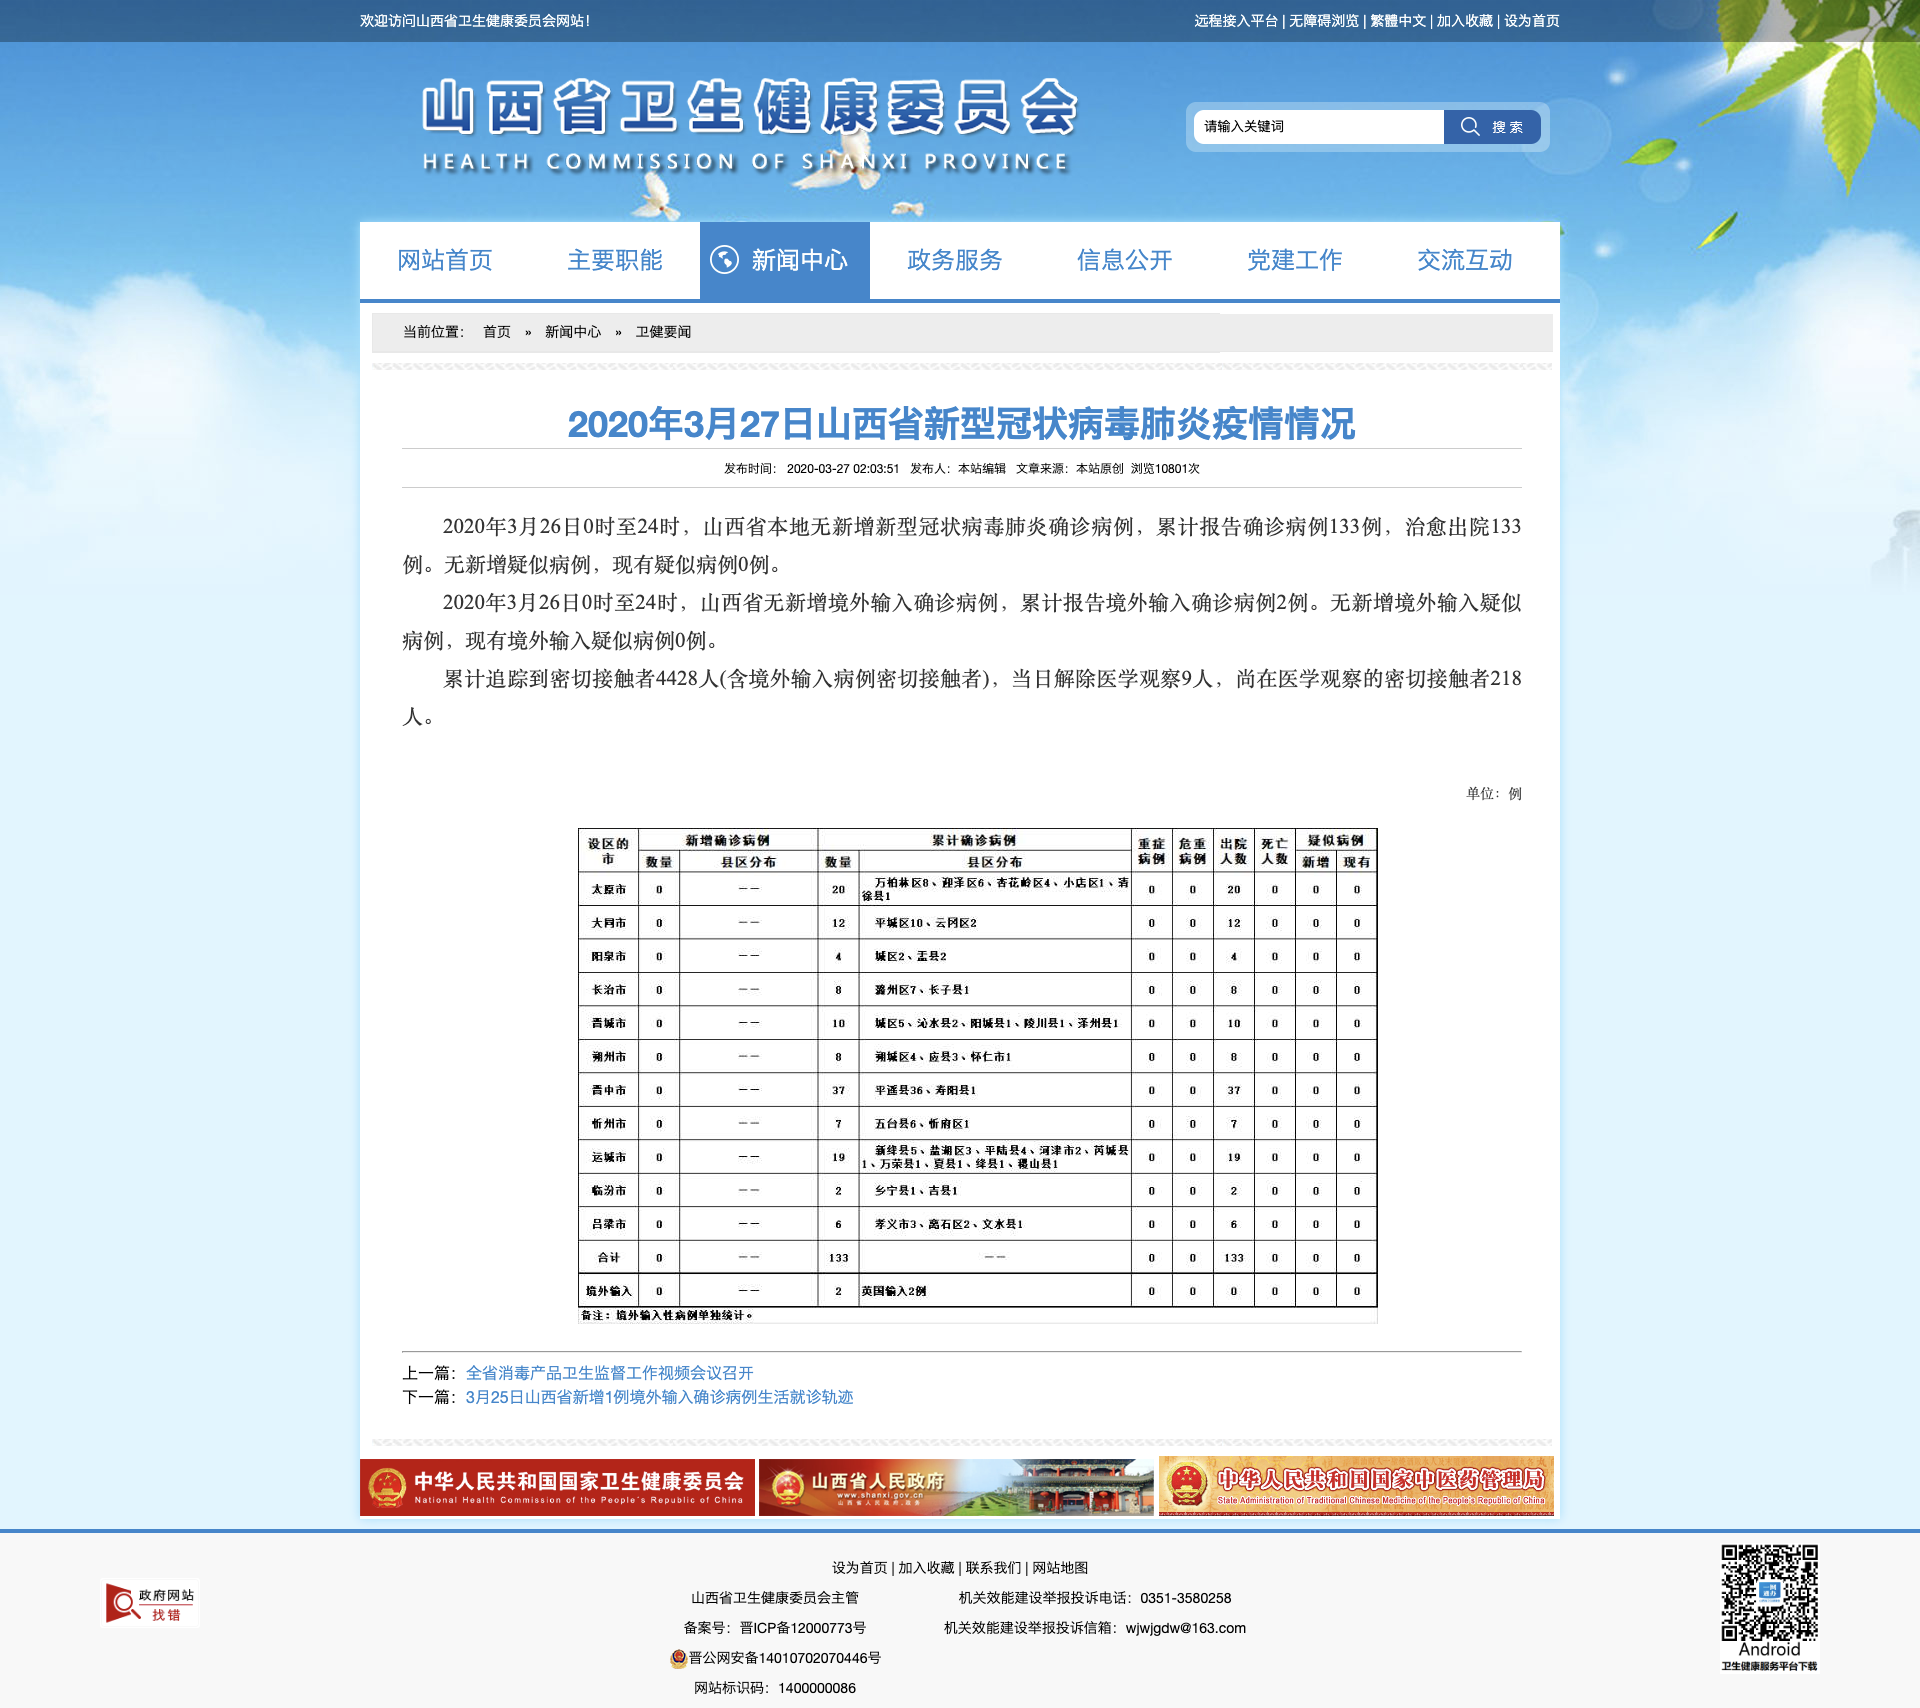The height and width of the screenshot is (1708, 1920).
Task: Click the 太原市 row label in table
Action: (608, 889)
